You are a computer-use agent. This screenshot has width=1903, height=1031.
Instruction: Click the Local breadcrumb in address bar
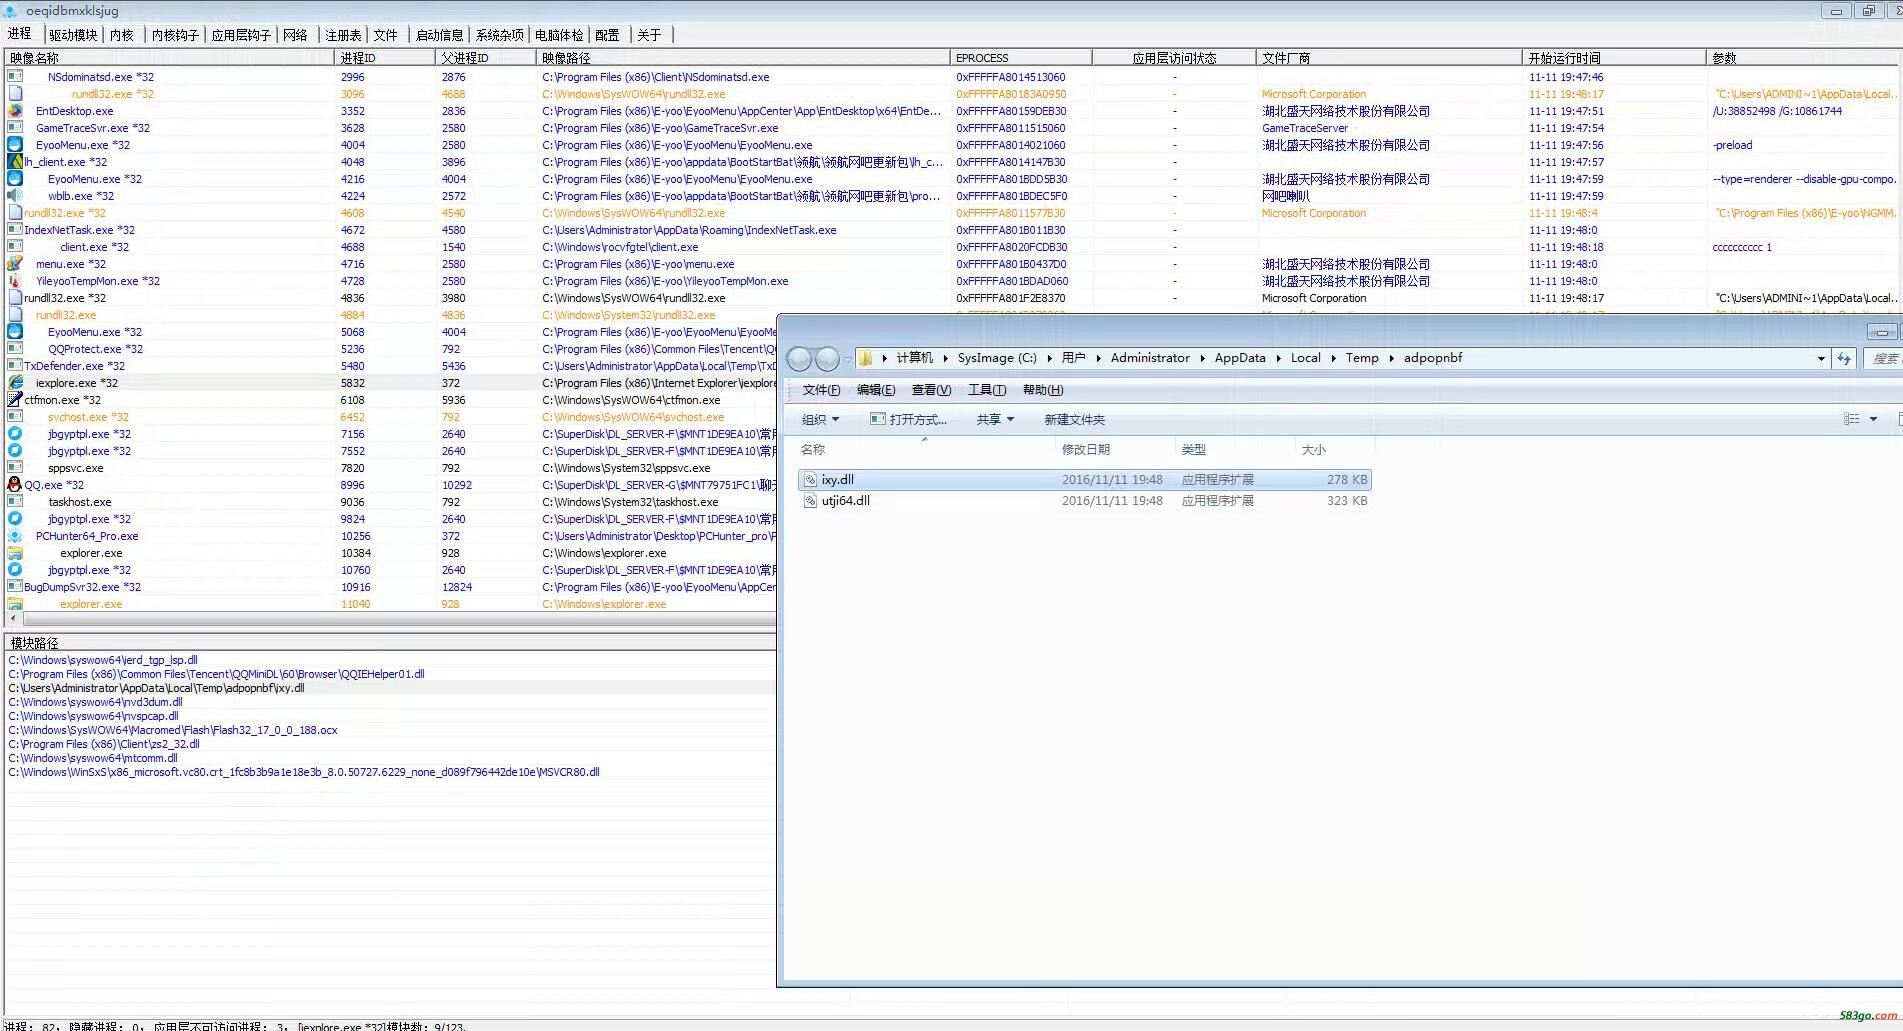[1305, 358]
